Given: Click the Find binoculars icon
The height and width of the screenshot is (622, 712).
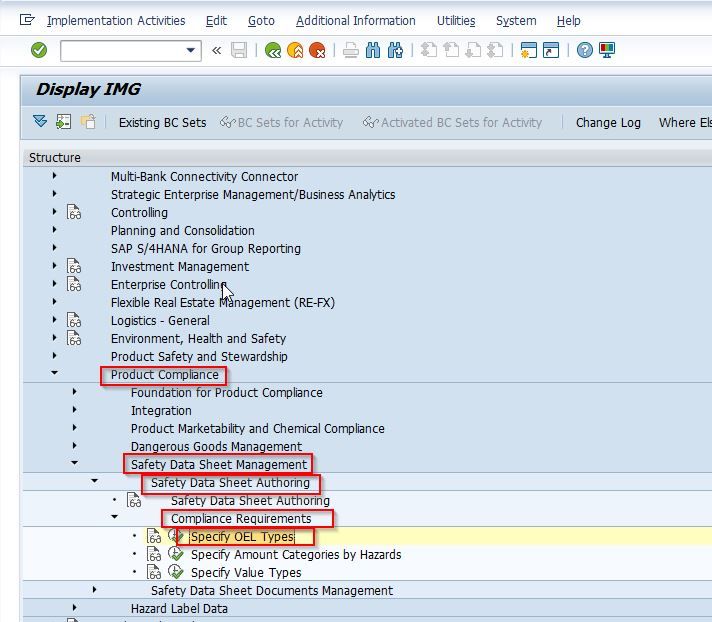Looking at the screenshot, I should [x=373, y=50].
